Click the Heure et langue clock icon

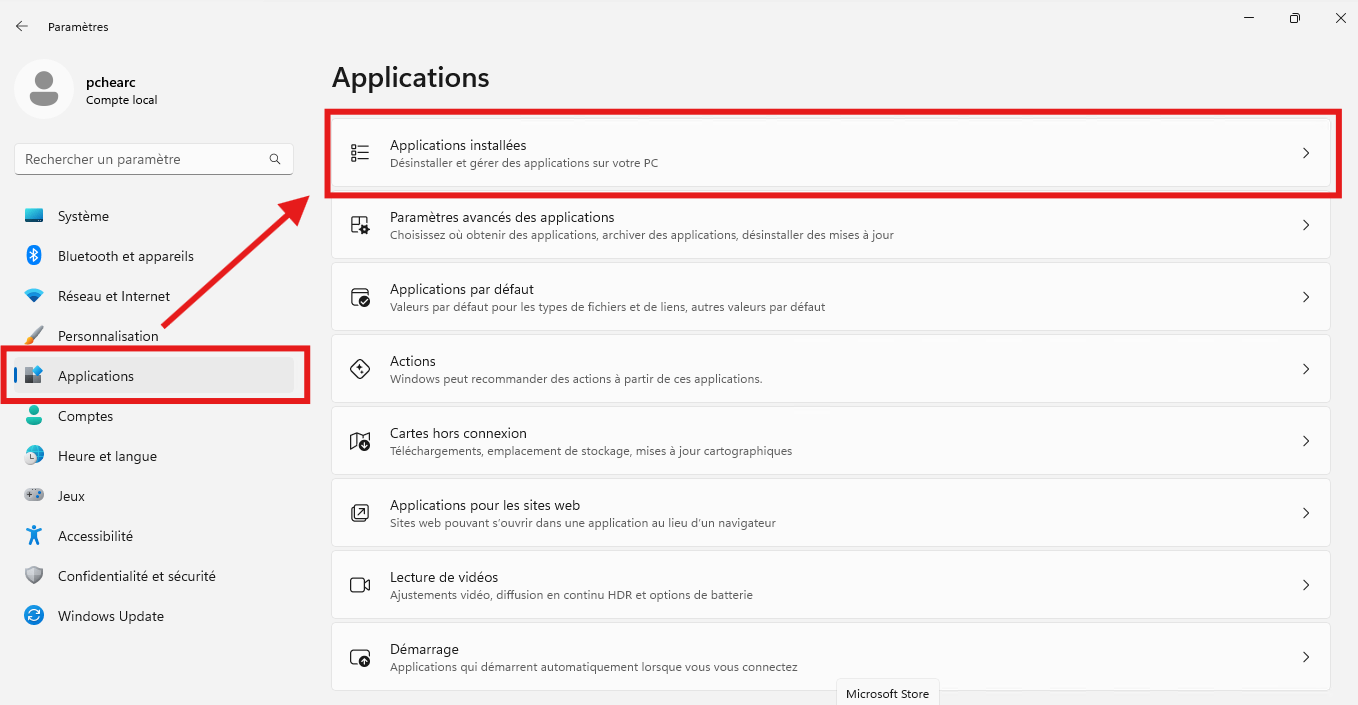coord(34,456)
